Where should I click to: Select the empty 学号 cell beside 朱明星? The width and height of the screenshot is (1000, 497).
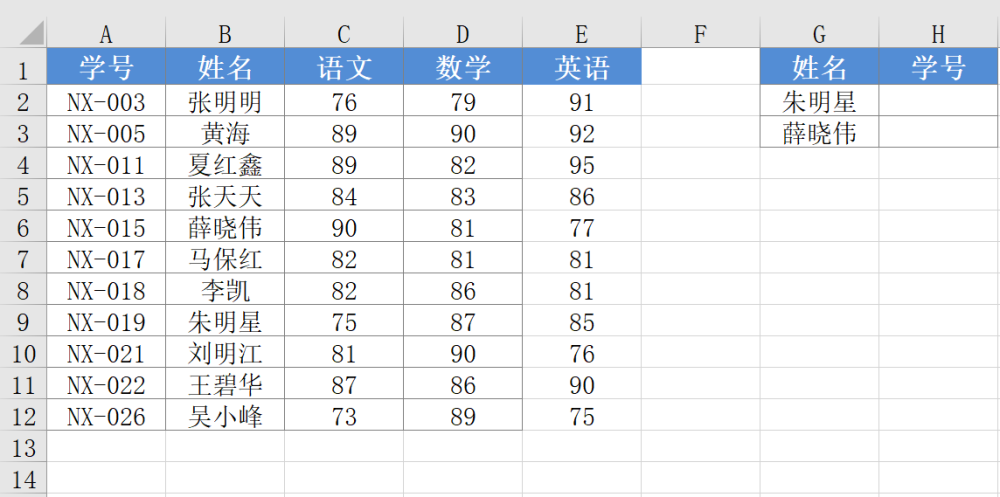point(938,102)
